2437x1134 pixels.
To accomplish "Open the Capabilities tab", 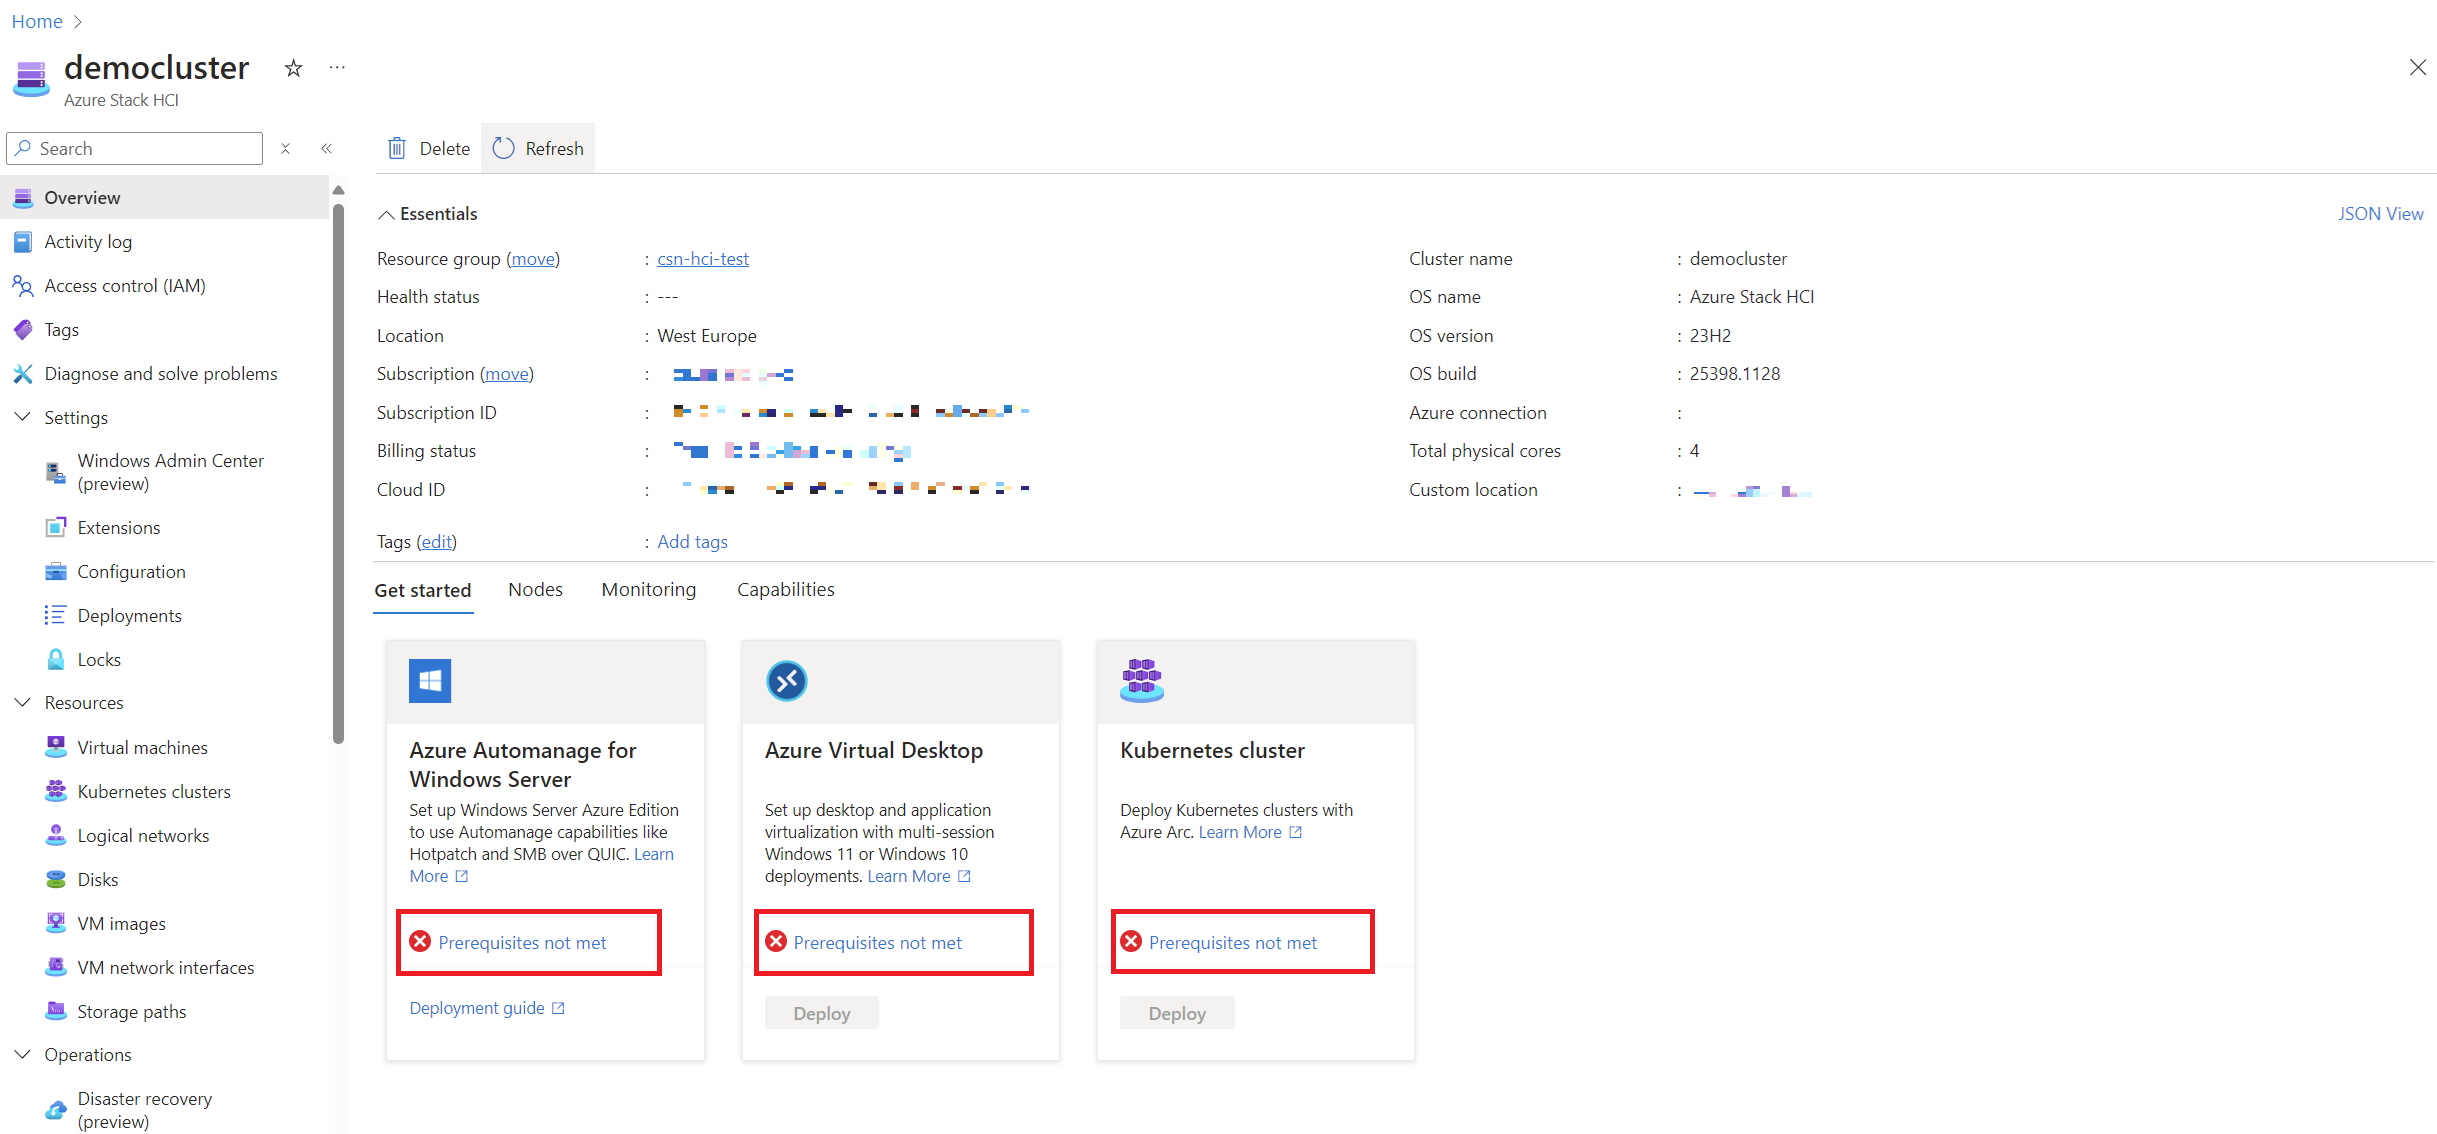I will (x=785, y=590).
